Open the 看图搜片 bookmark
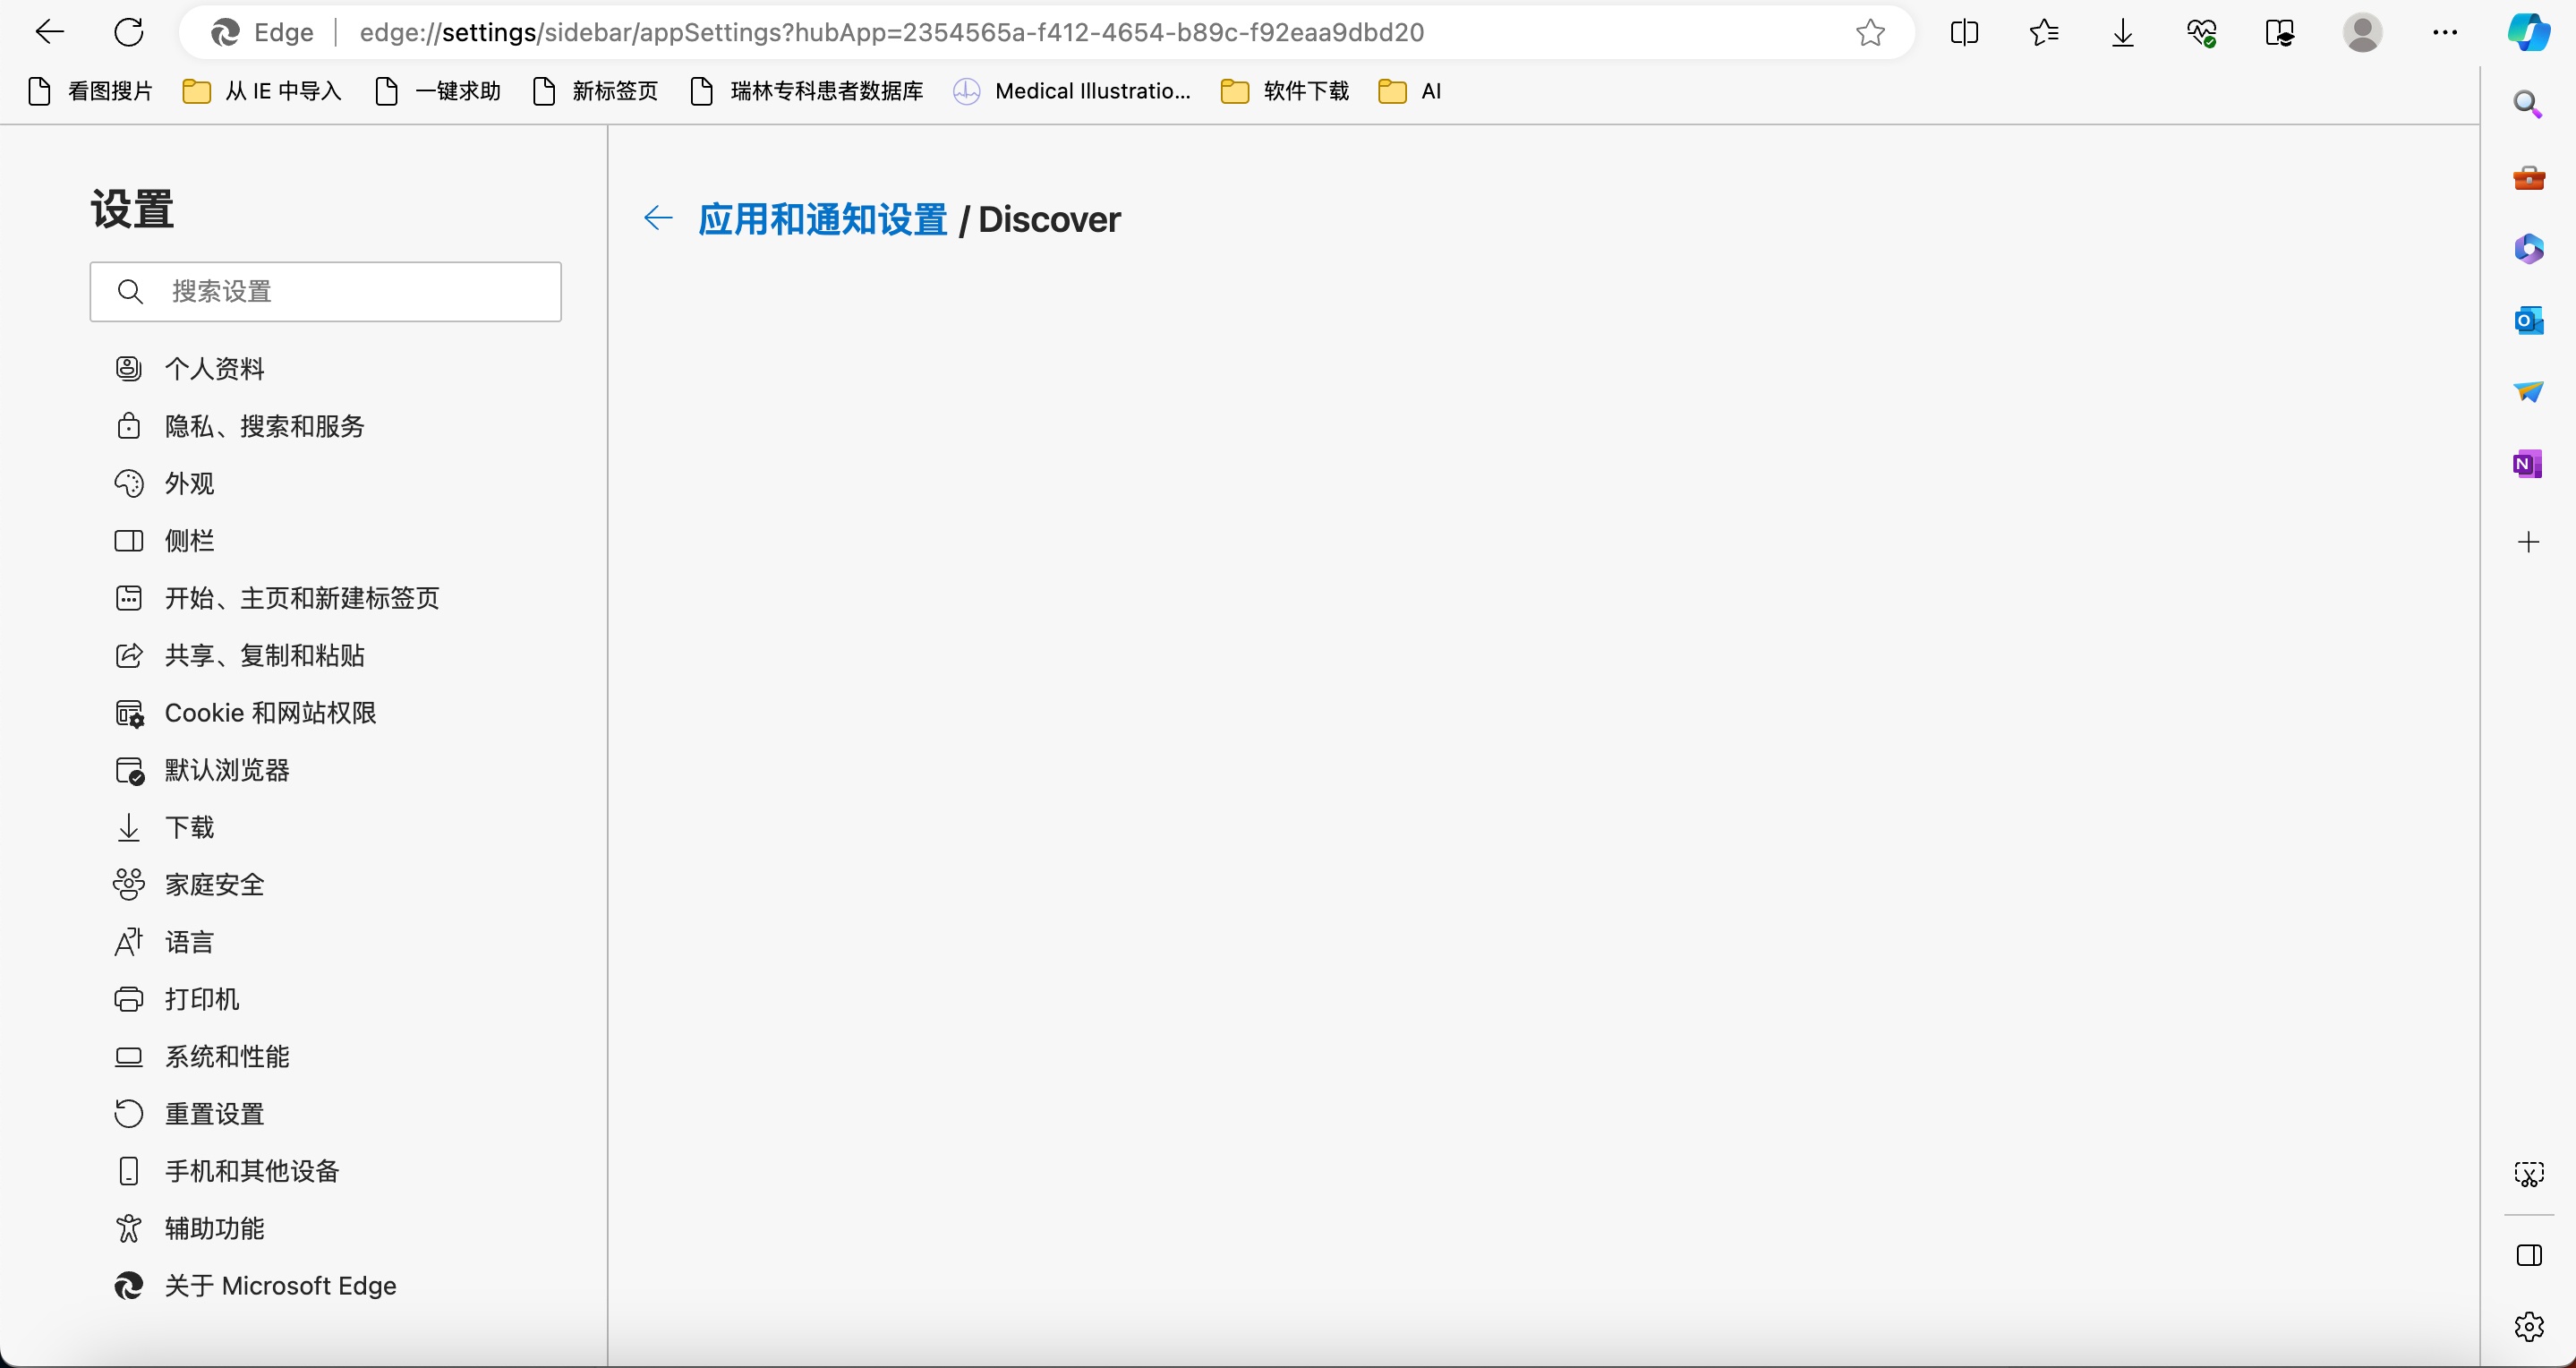This screenshot has height=1368, width=2576. (x=90, y=91)
